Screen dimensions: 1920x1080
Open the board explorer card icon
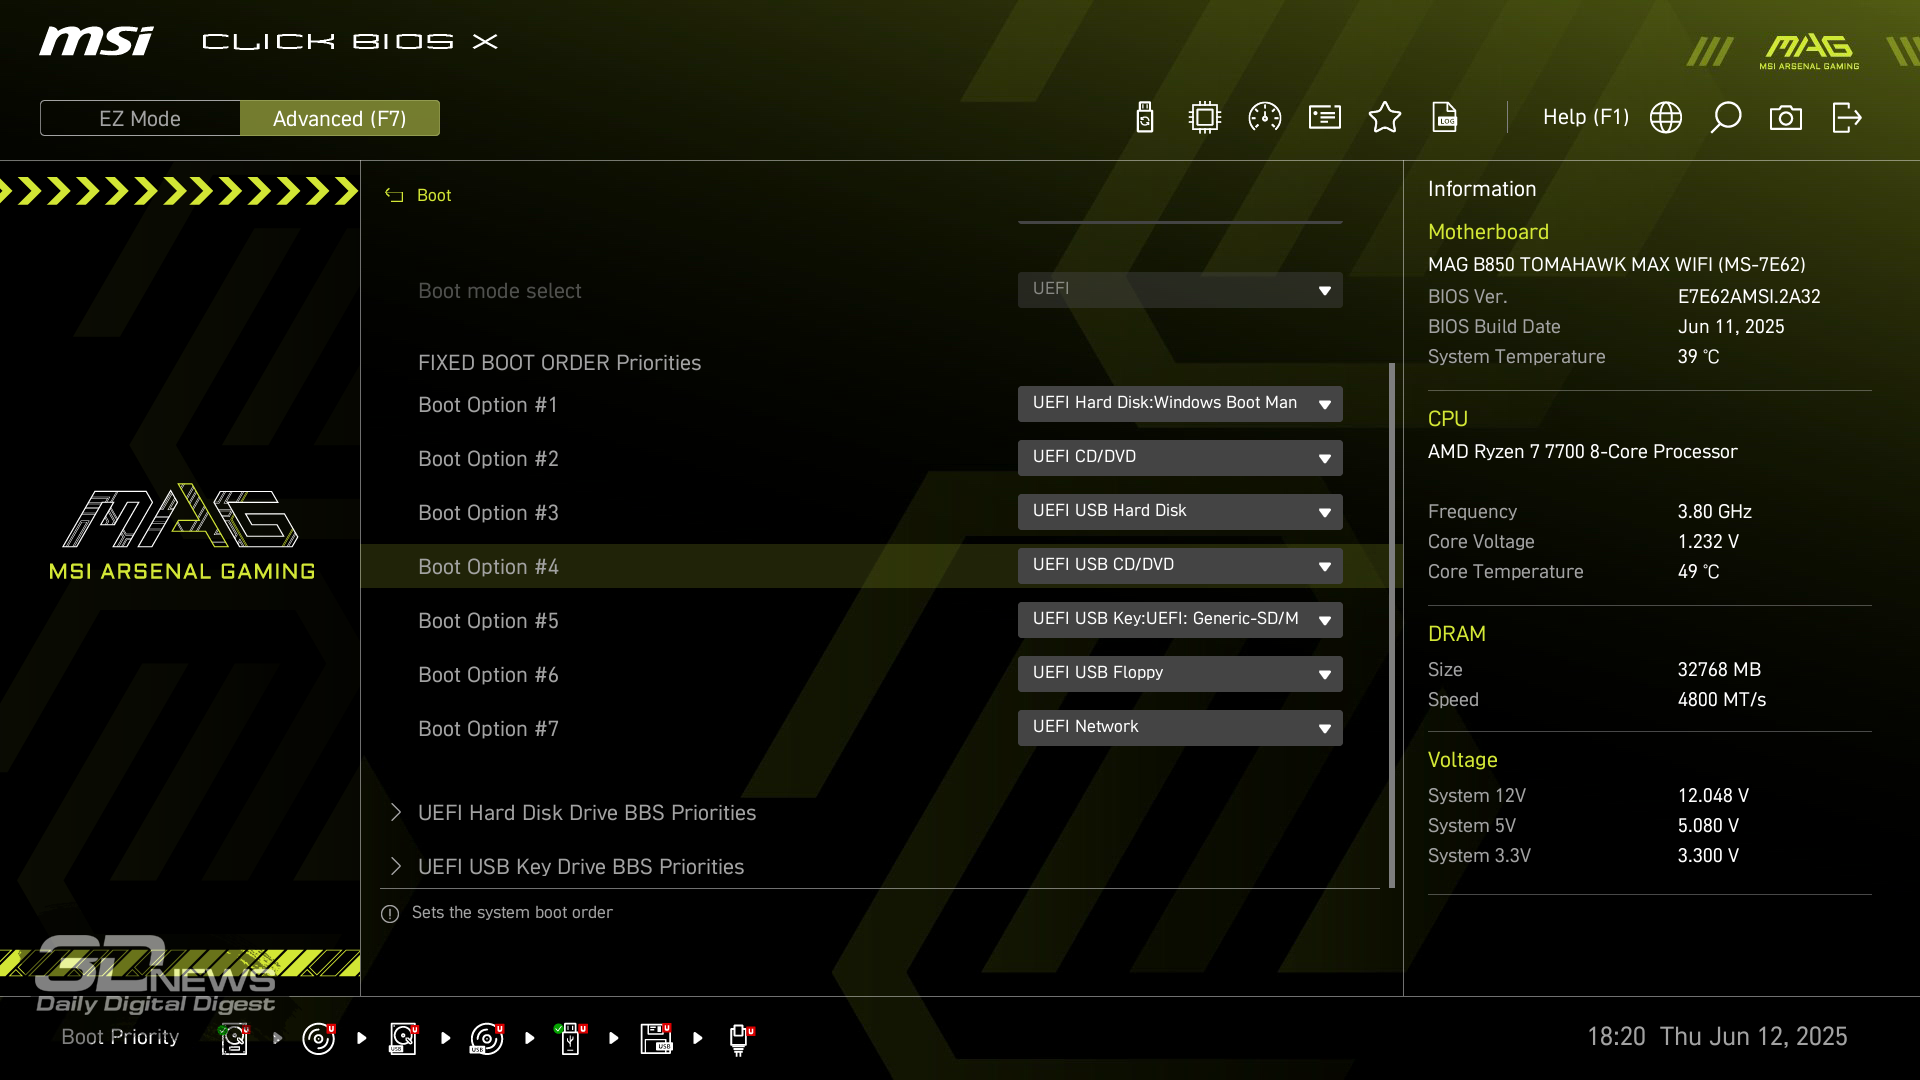pyautogui.click(x=1325, y=118)
